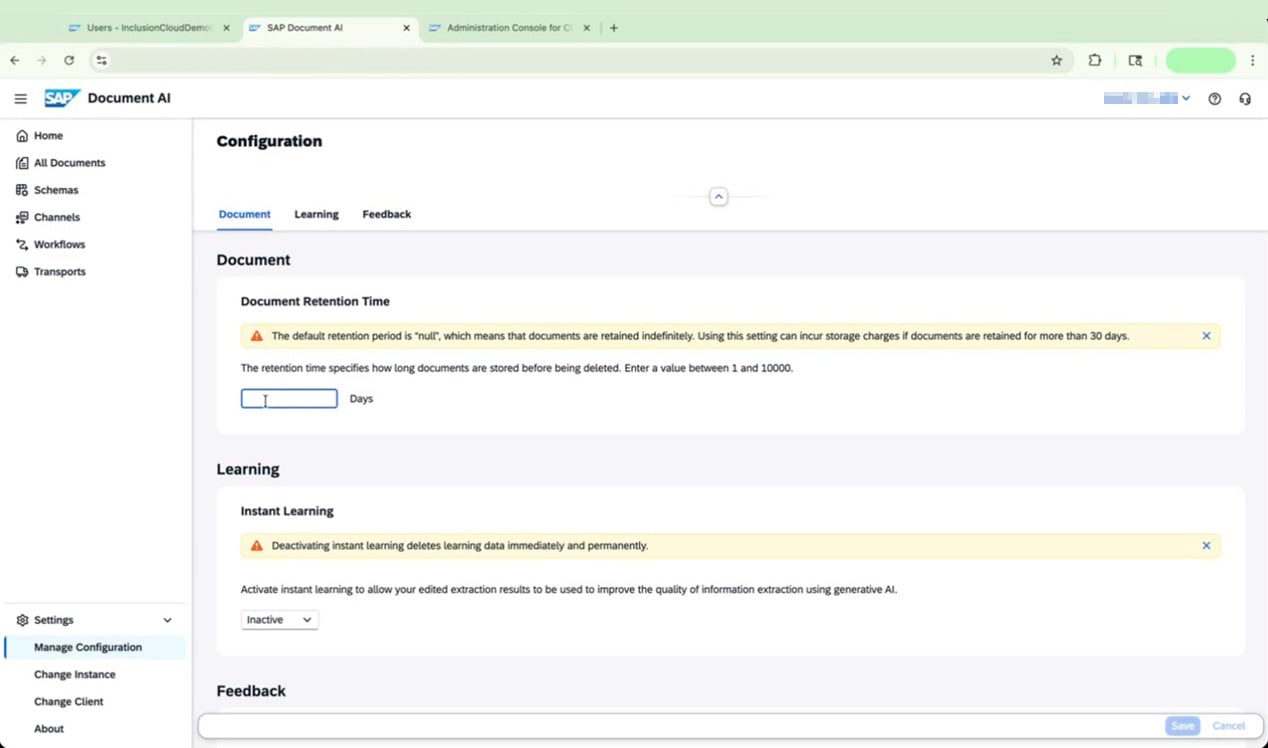
Task: Open the support headset icon
Action: click(x=1245, y=99)
